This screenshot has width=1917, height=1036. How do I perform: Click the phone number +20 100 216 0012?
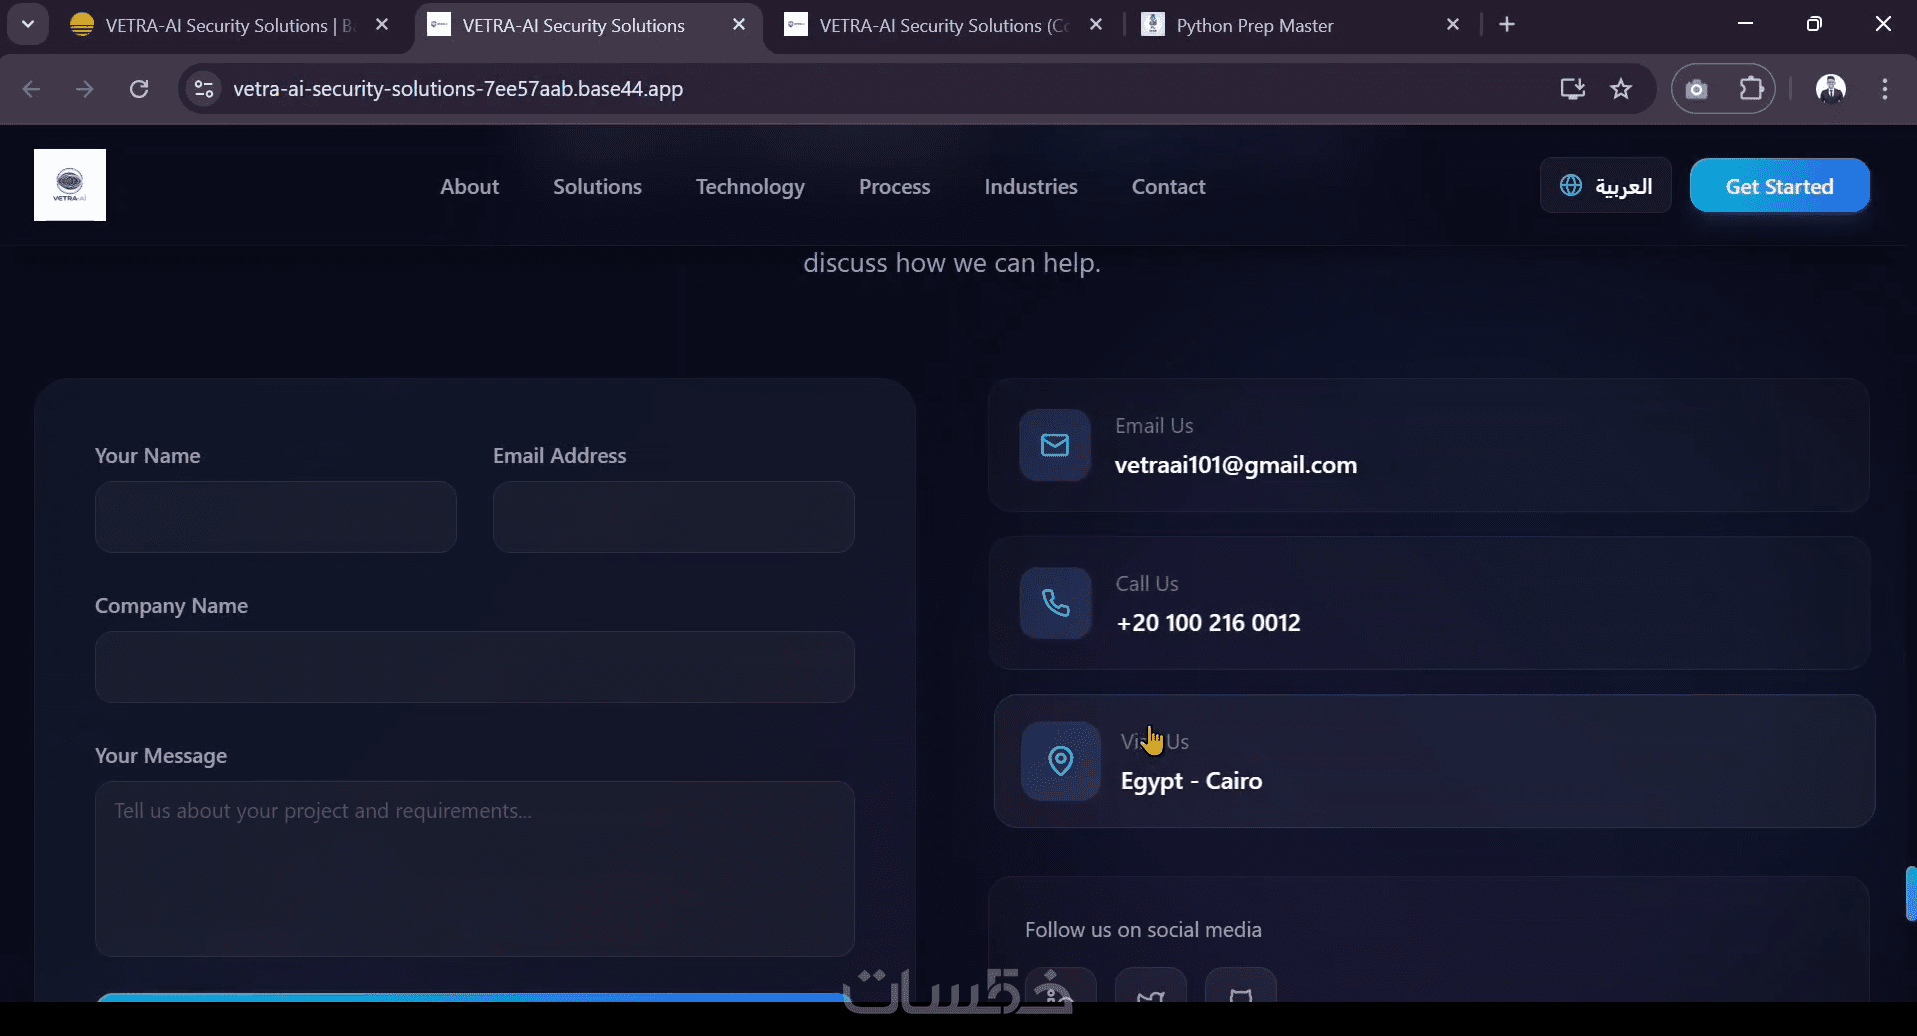point(1208,623)
